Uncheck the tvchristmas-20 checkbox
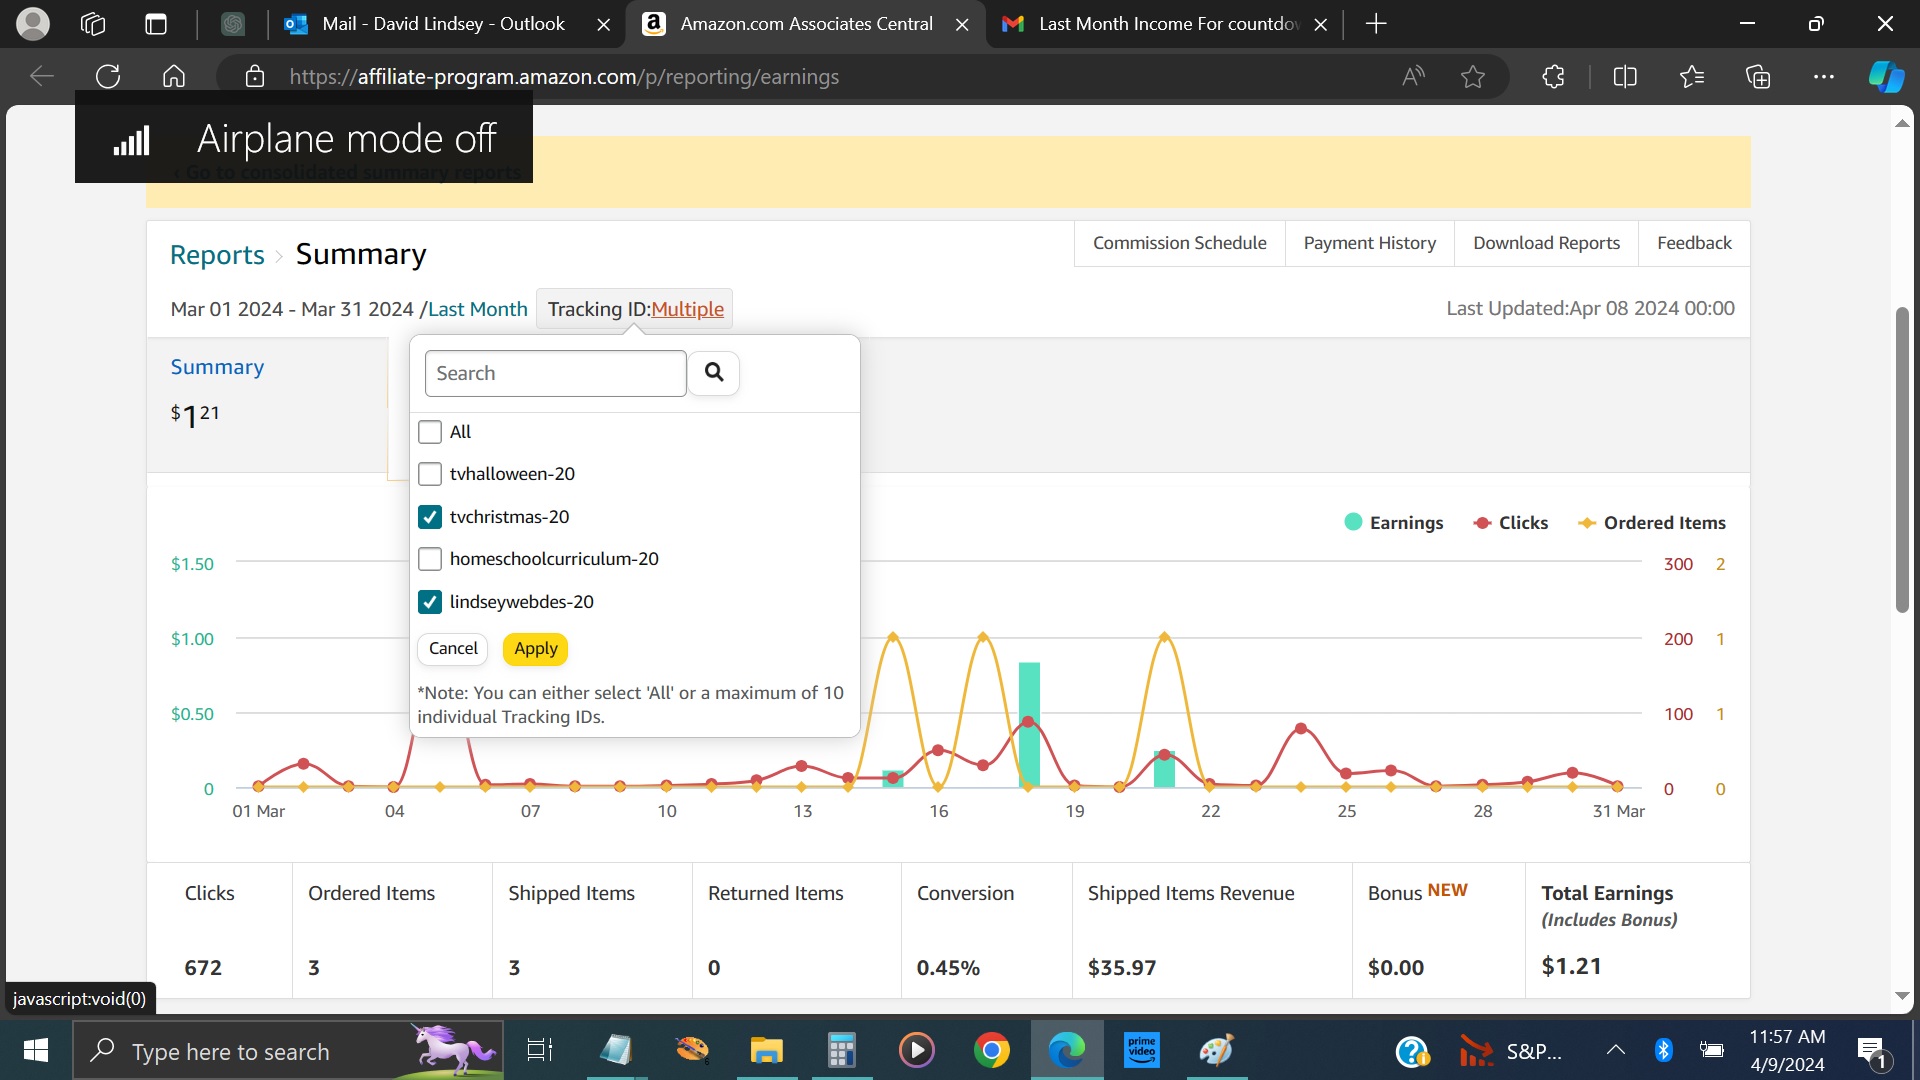The width and height of the screenshot is (1920, 1080). coord(430,517)
